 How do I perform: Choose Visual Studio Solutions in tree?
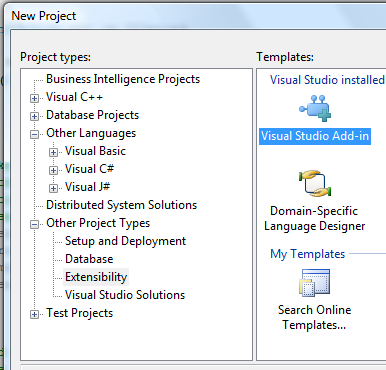pyautogui.click(x=125, y=295)
